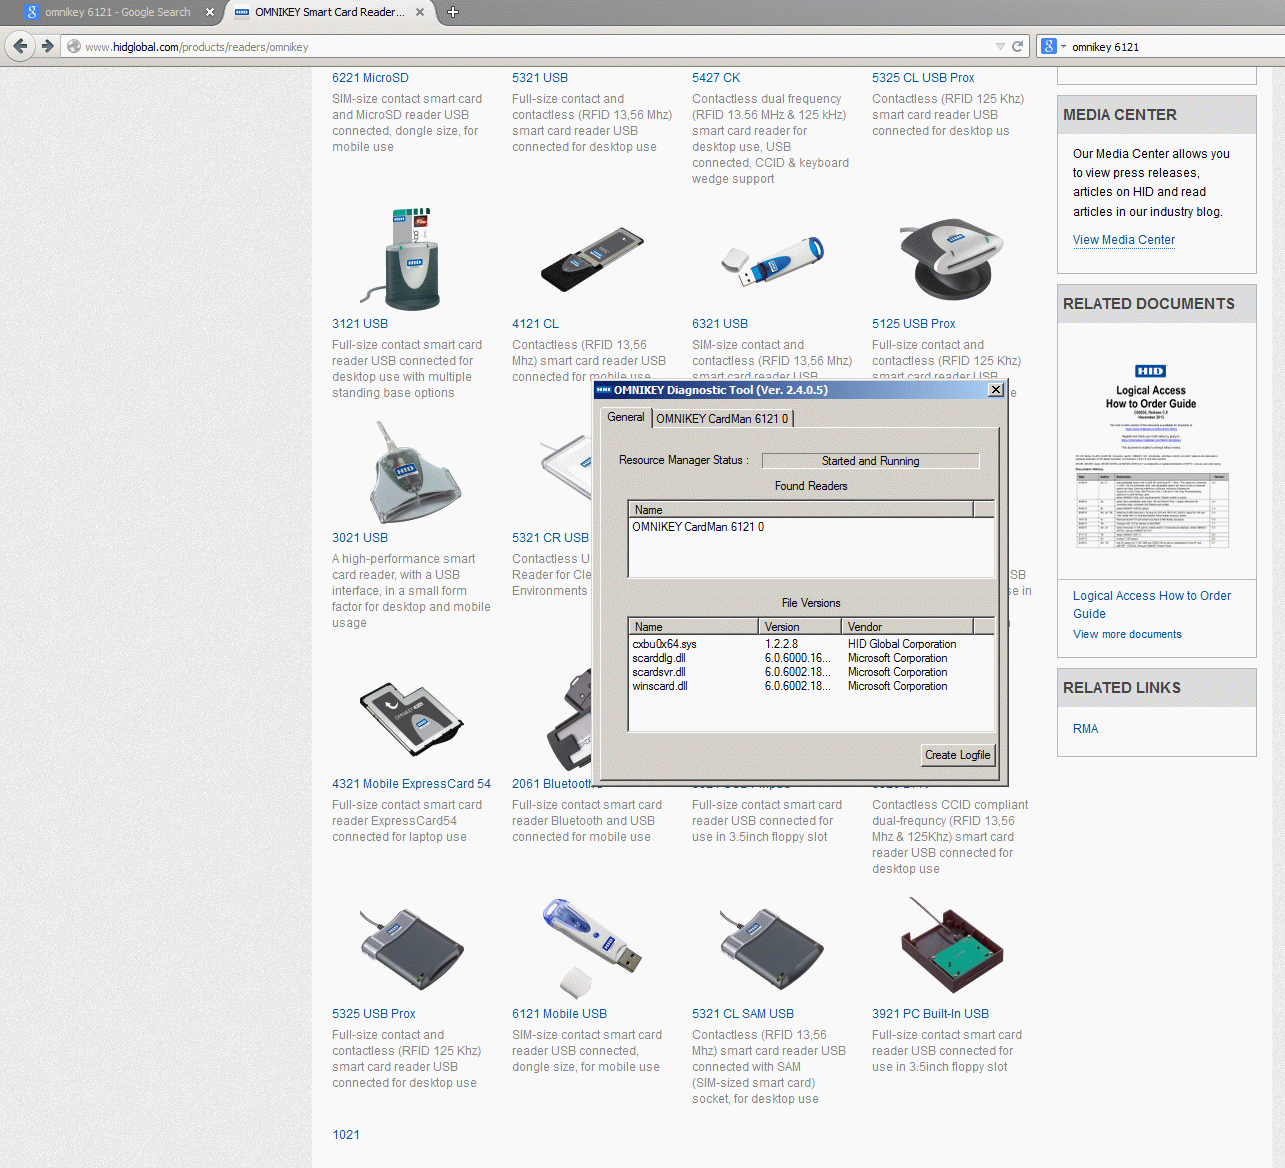Screen dimensions: 1285x1168
Task: Click the site identity globe icon in address bar
Action: (73, 46)
